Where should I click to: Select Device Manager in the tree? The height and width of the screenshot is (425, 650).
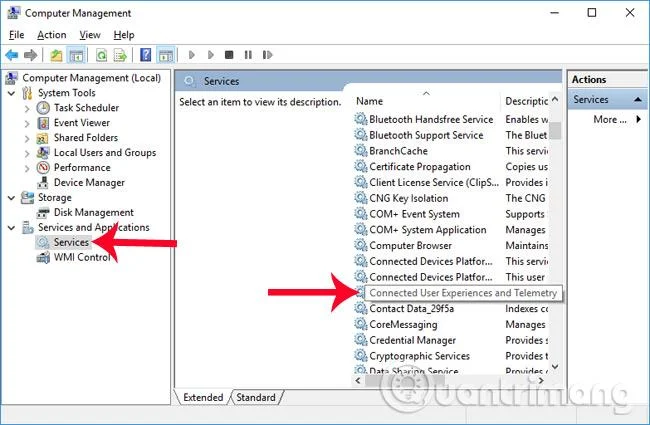pos(89,183)
